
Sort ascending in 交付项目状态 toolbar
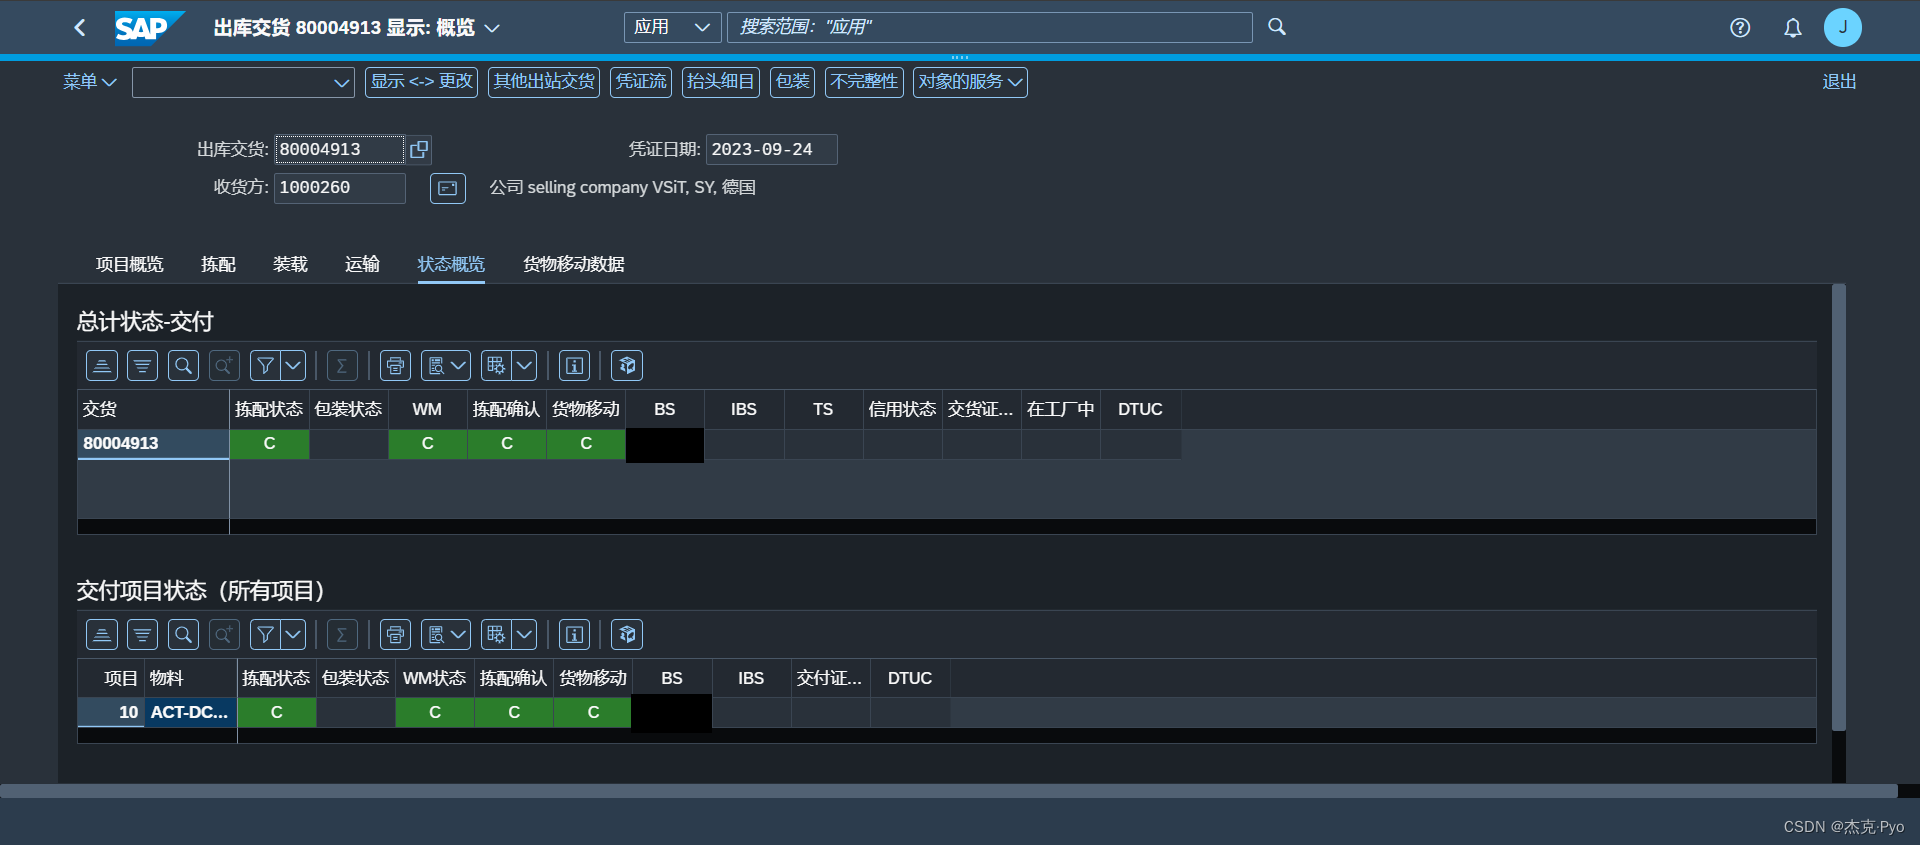(x=102, y=635)
